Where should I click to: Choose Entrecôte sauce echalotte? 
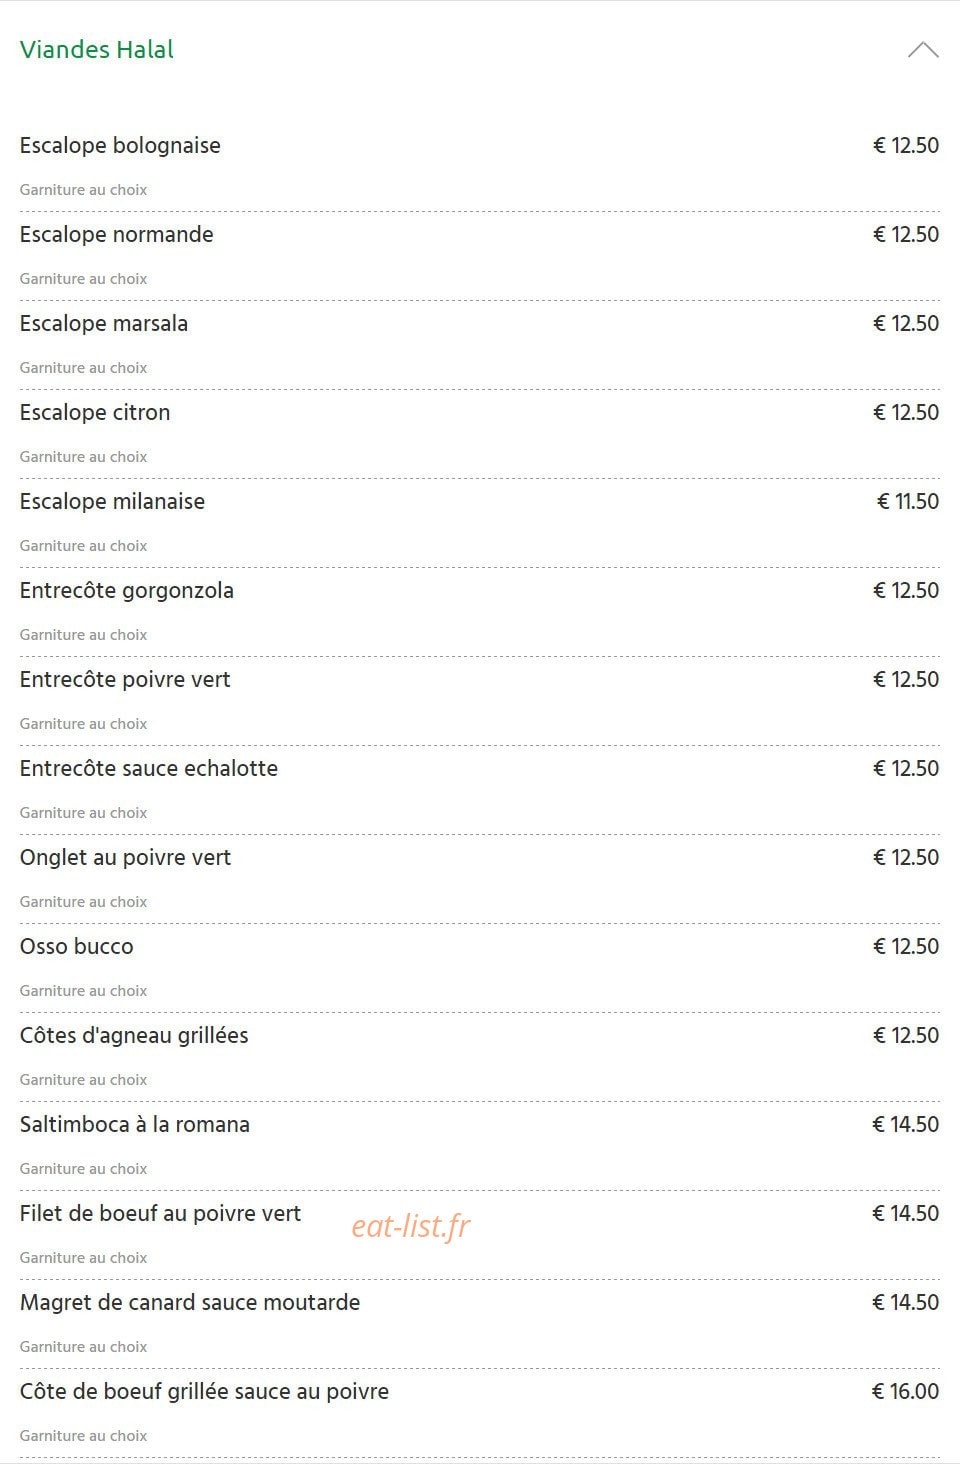pos(149,769)
